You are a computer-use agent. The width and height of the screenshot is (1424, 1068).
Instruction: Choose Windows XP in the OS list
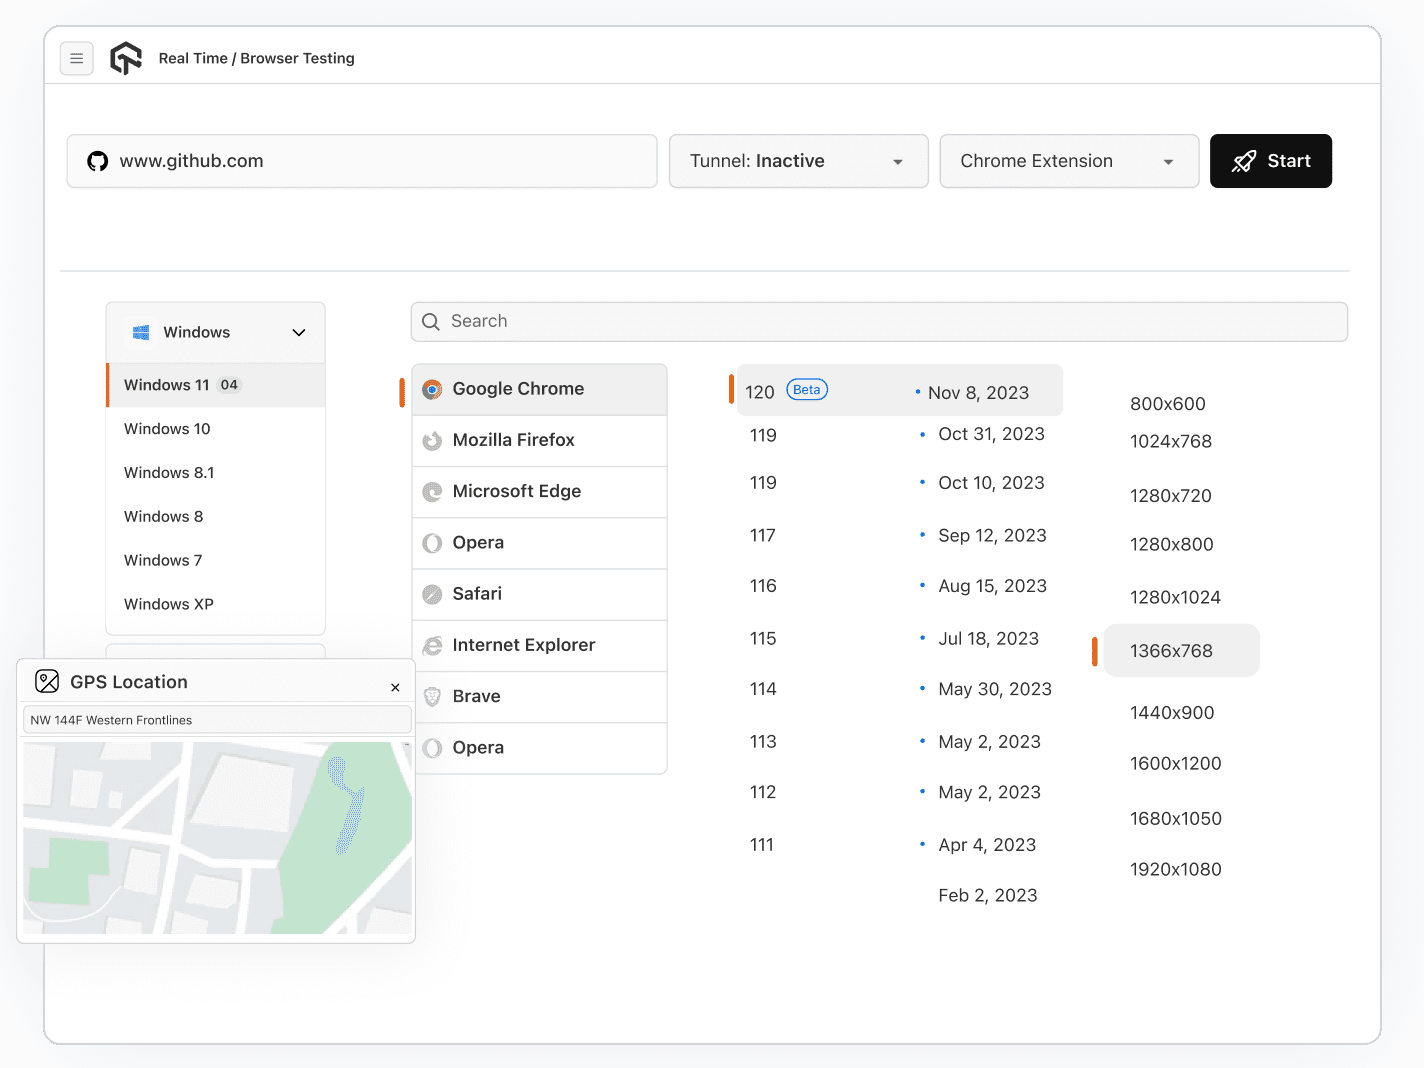(x=169, y=605)
